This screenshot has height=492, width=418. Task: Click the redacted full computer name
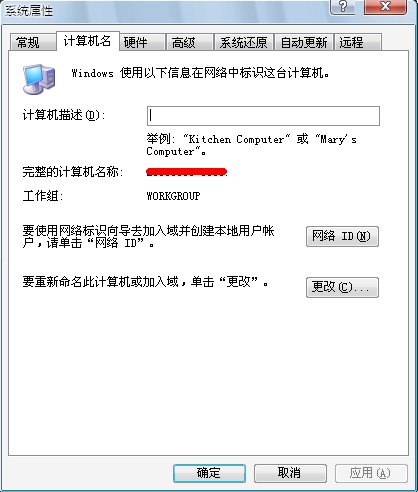coord(187,172)
